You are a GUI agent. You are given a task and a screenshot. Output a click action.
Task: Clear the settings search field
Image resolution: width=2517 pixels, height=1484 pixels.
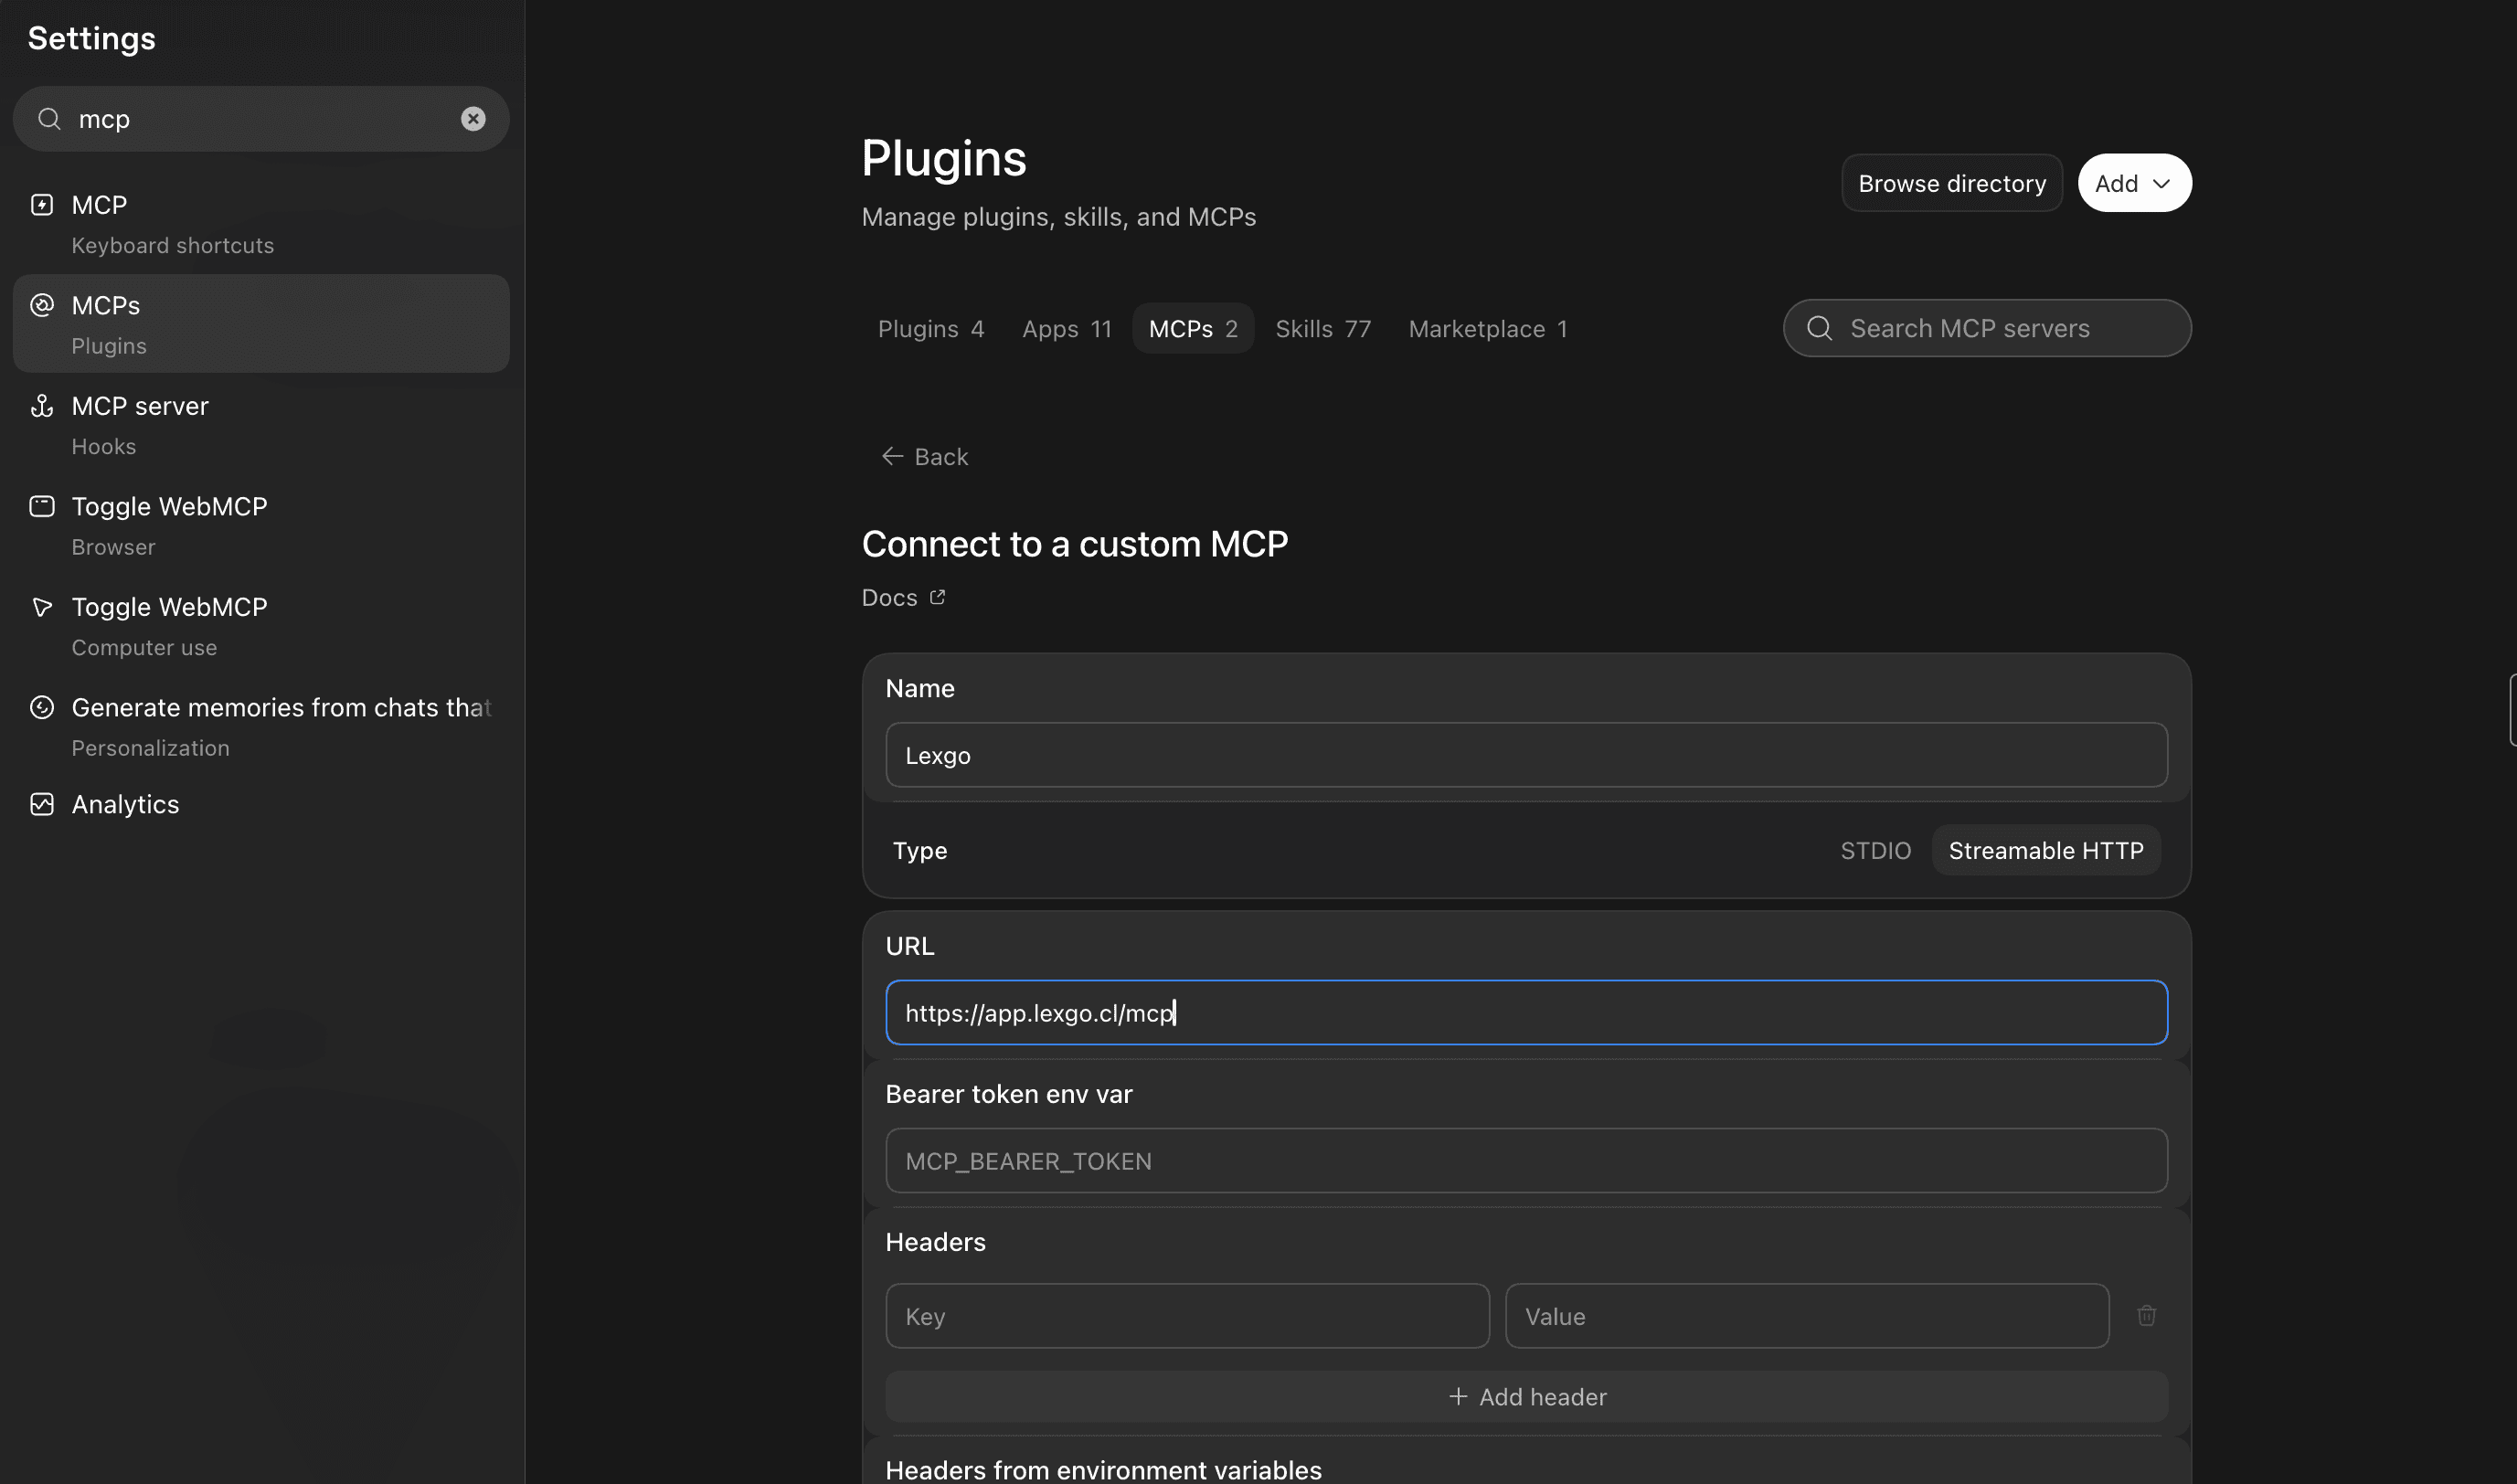[x=473, y=119]
